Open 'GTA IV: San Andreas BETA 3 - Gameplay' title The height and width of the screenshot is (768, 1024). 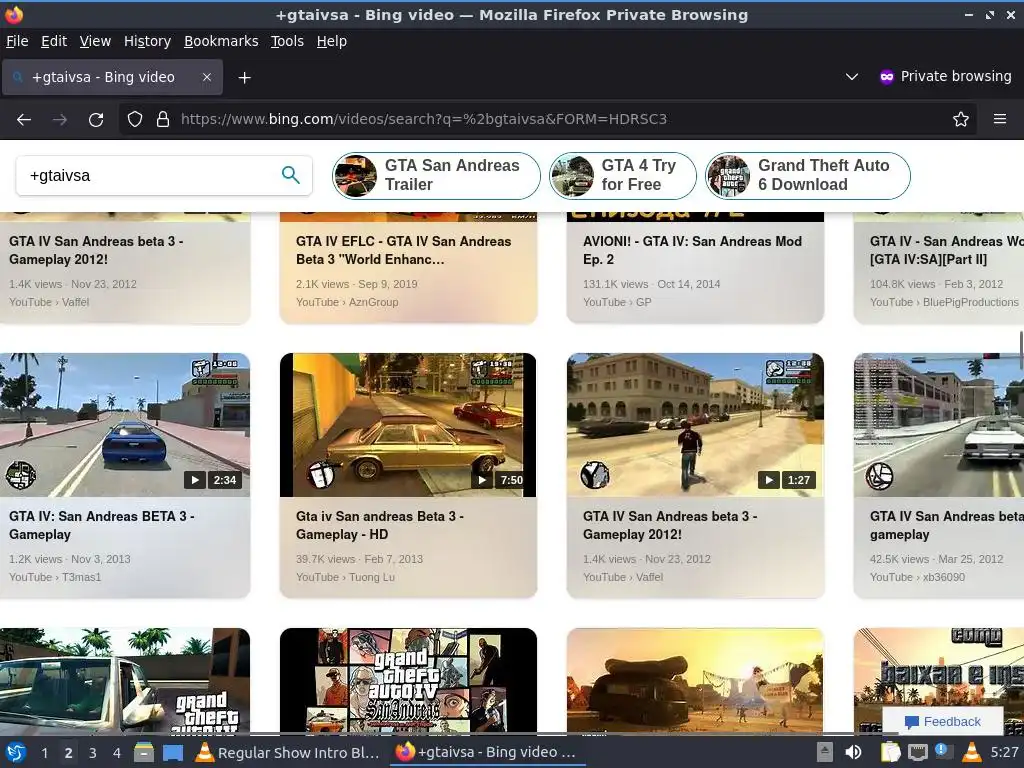pos(102,525)
